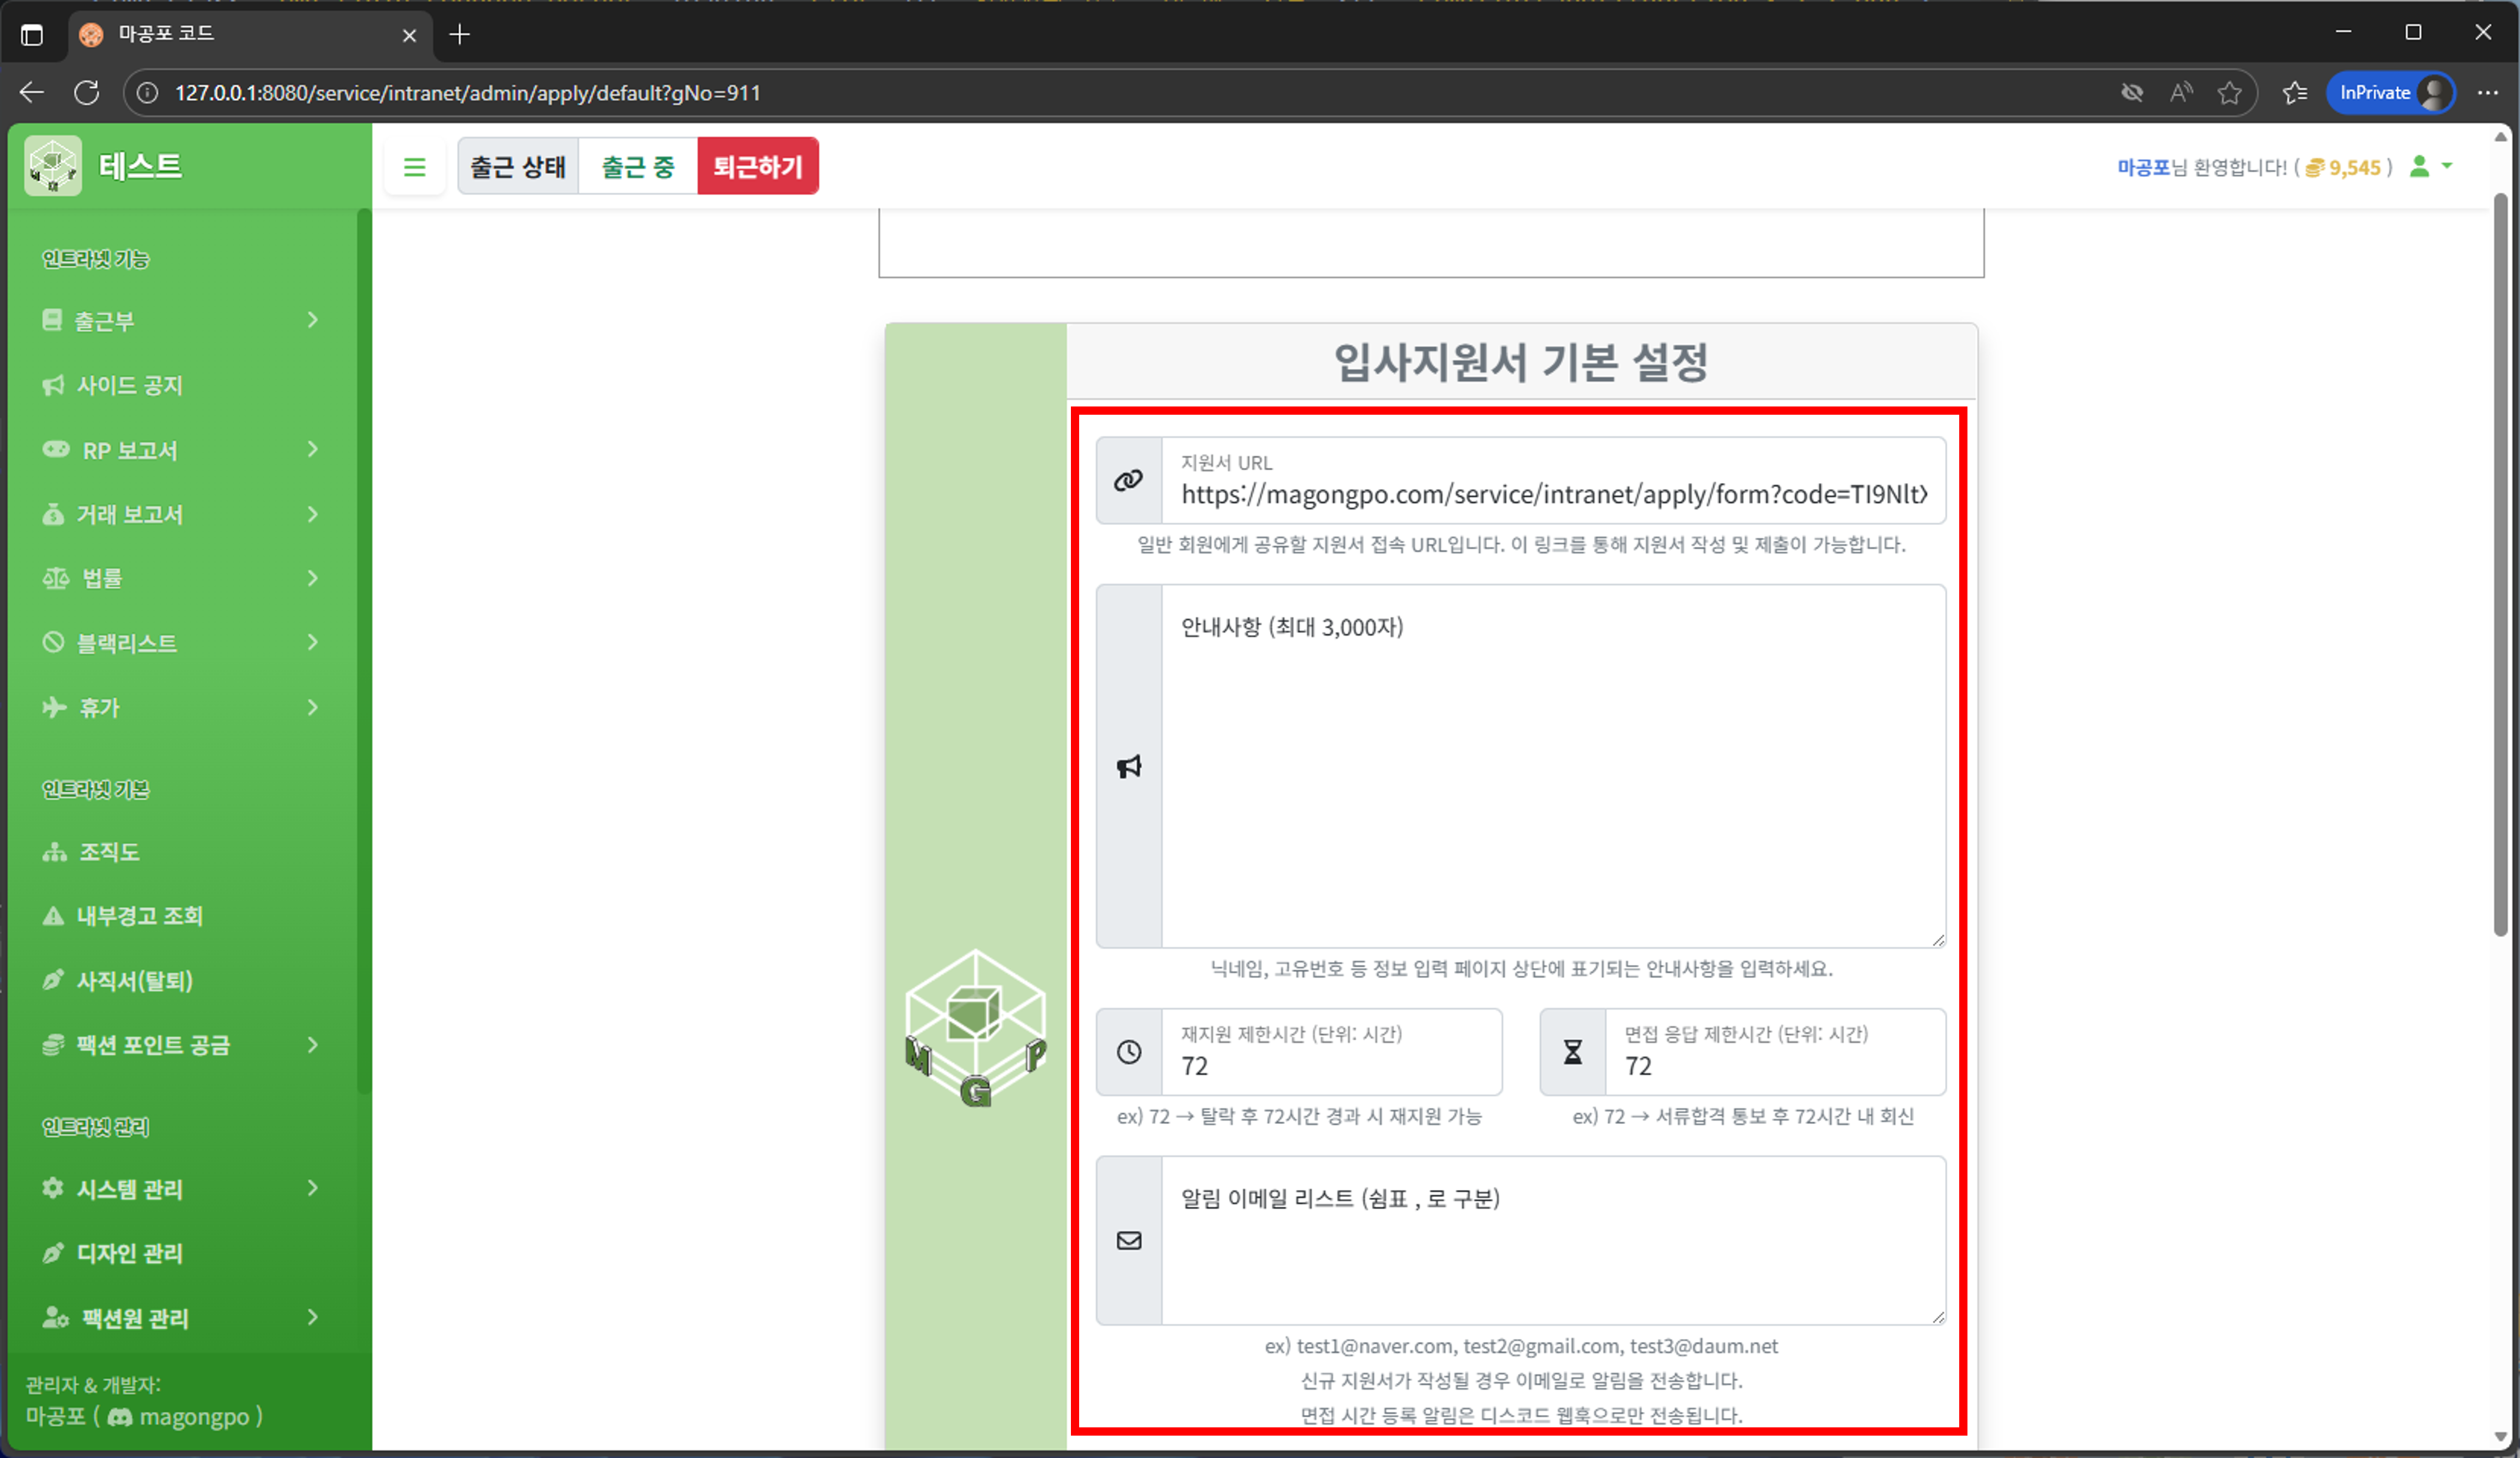
Task: Select the envelope icon beside 알림 이메일 리스트
Action: [1129, 1240]
